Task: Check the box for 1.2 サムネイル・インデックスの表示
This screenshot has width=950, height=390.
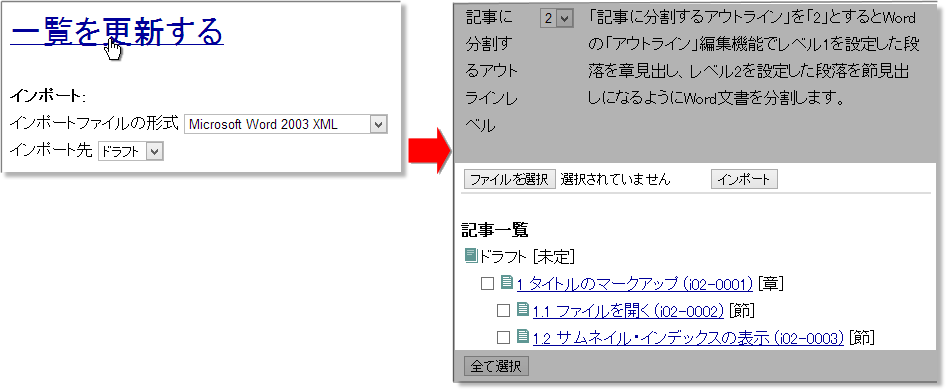Action: pyautogui.click(x=503, y=338)
